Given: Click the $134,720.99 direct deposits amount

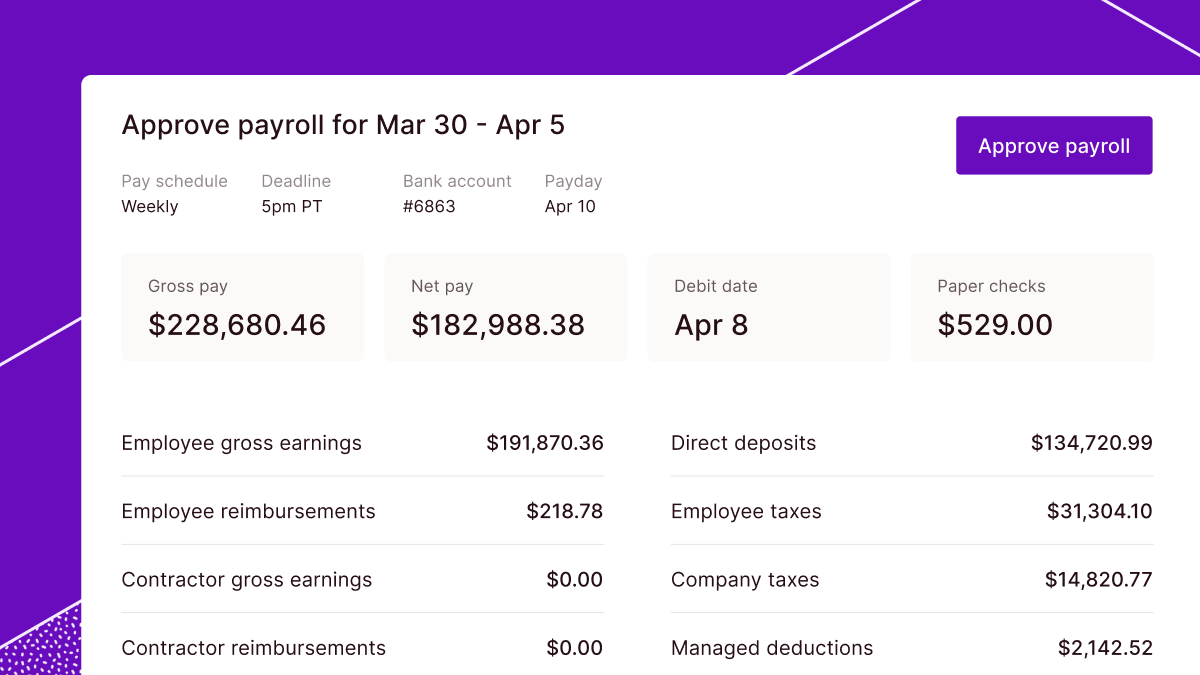Looking at the screenshot, I should [x=1091, y=443].
